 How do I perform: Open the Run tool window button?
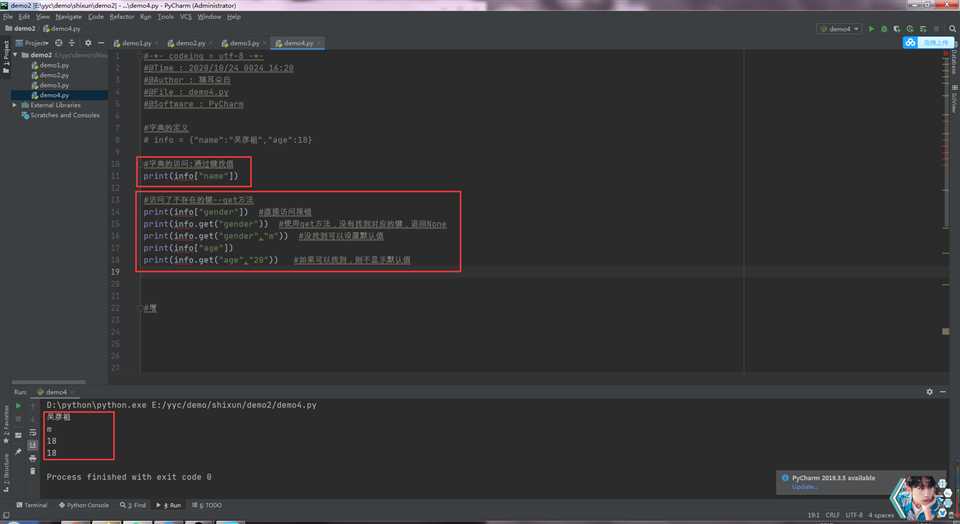[169, 505]
